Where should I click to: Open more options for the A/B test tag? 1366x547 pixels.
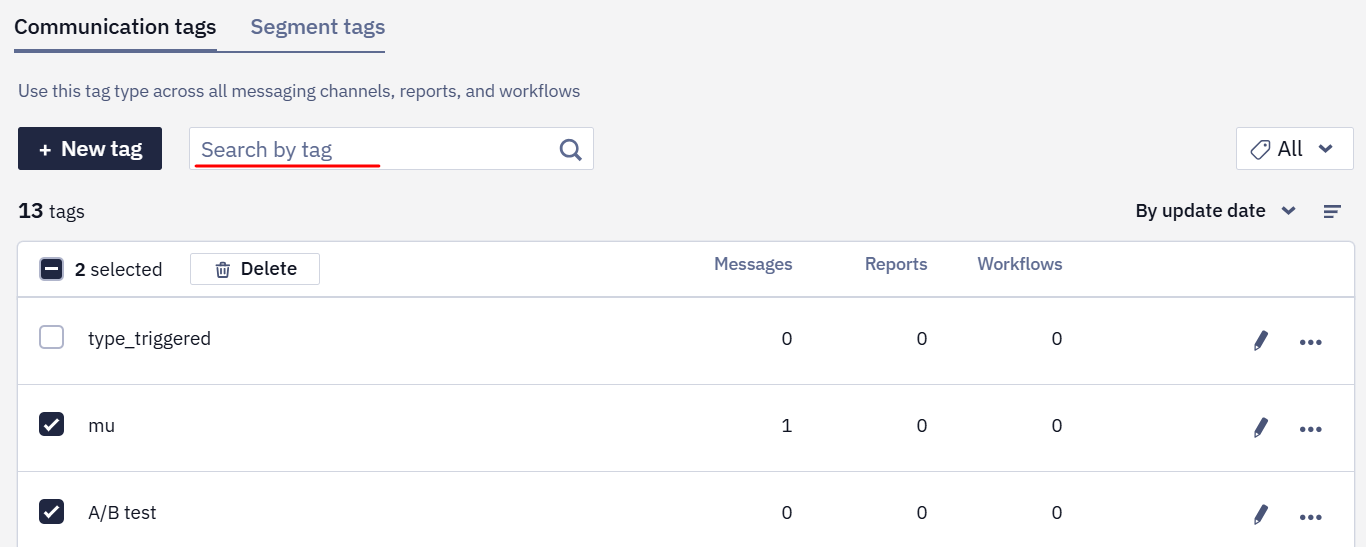(1310, 516)
